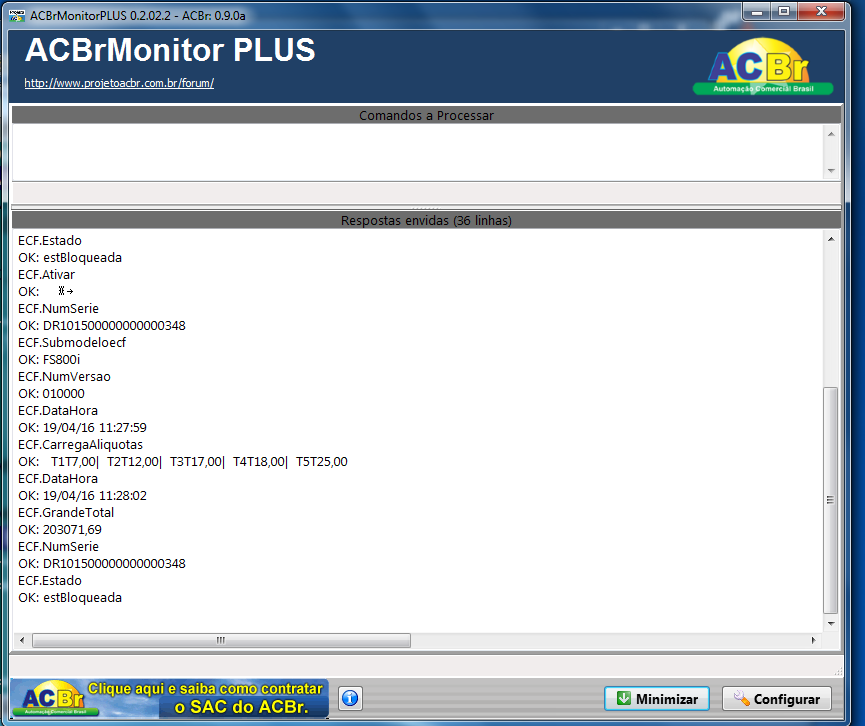Click the Comandos a Processar header
This screenshot has width=865, height=726.
click(426, 115)
